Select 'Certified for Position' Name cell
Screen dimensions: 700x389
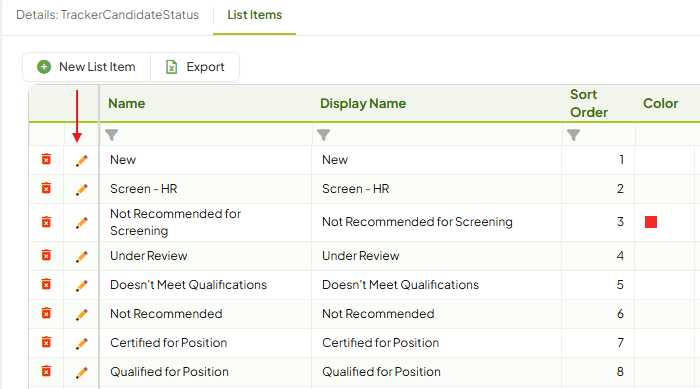(206, 343)
